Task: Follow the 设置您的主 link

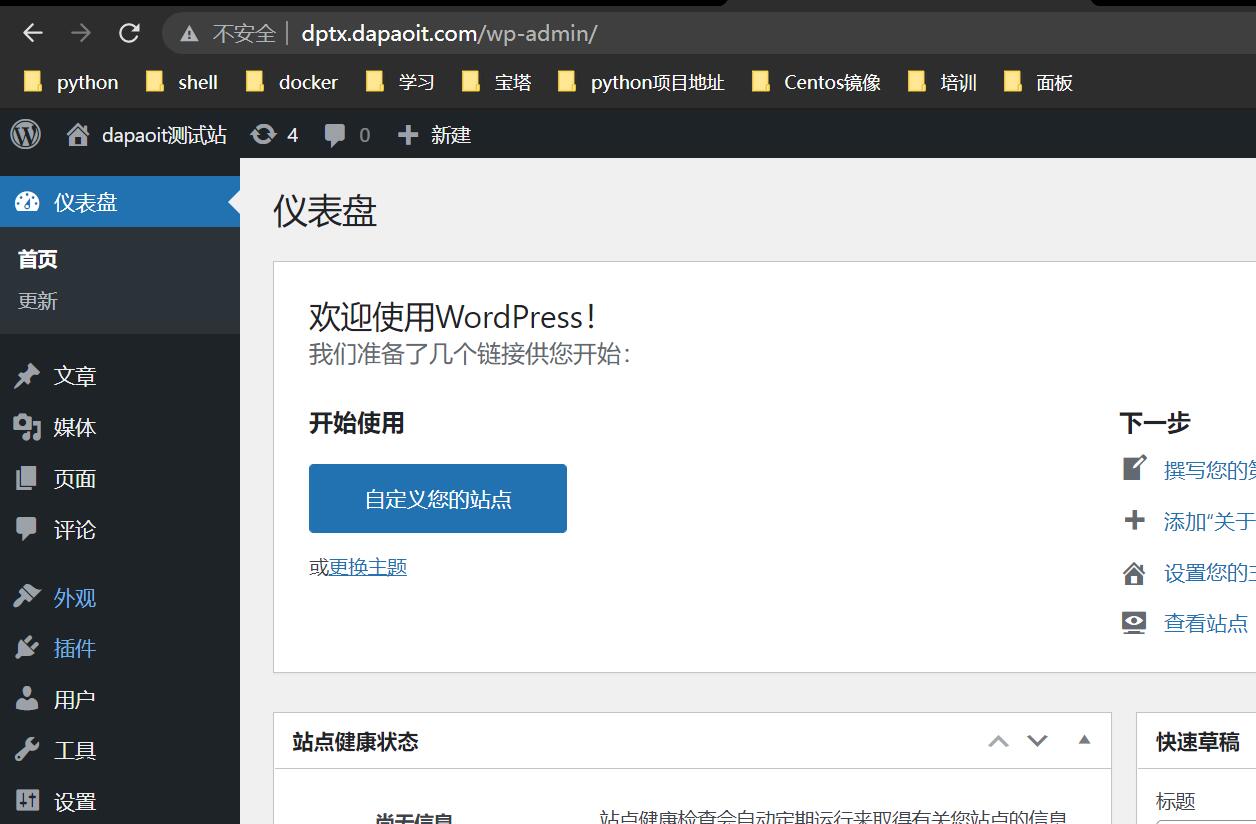Action: click(1210, 572)
